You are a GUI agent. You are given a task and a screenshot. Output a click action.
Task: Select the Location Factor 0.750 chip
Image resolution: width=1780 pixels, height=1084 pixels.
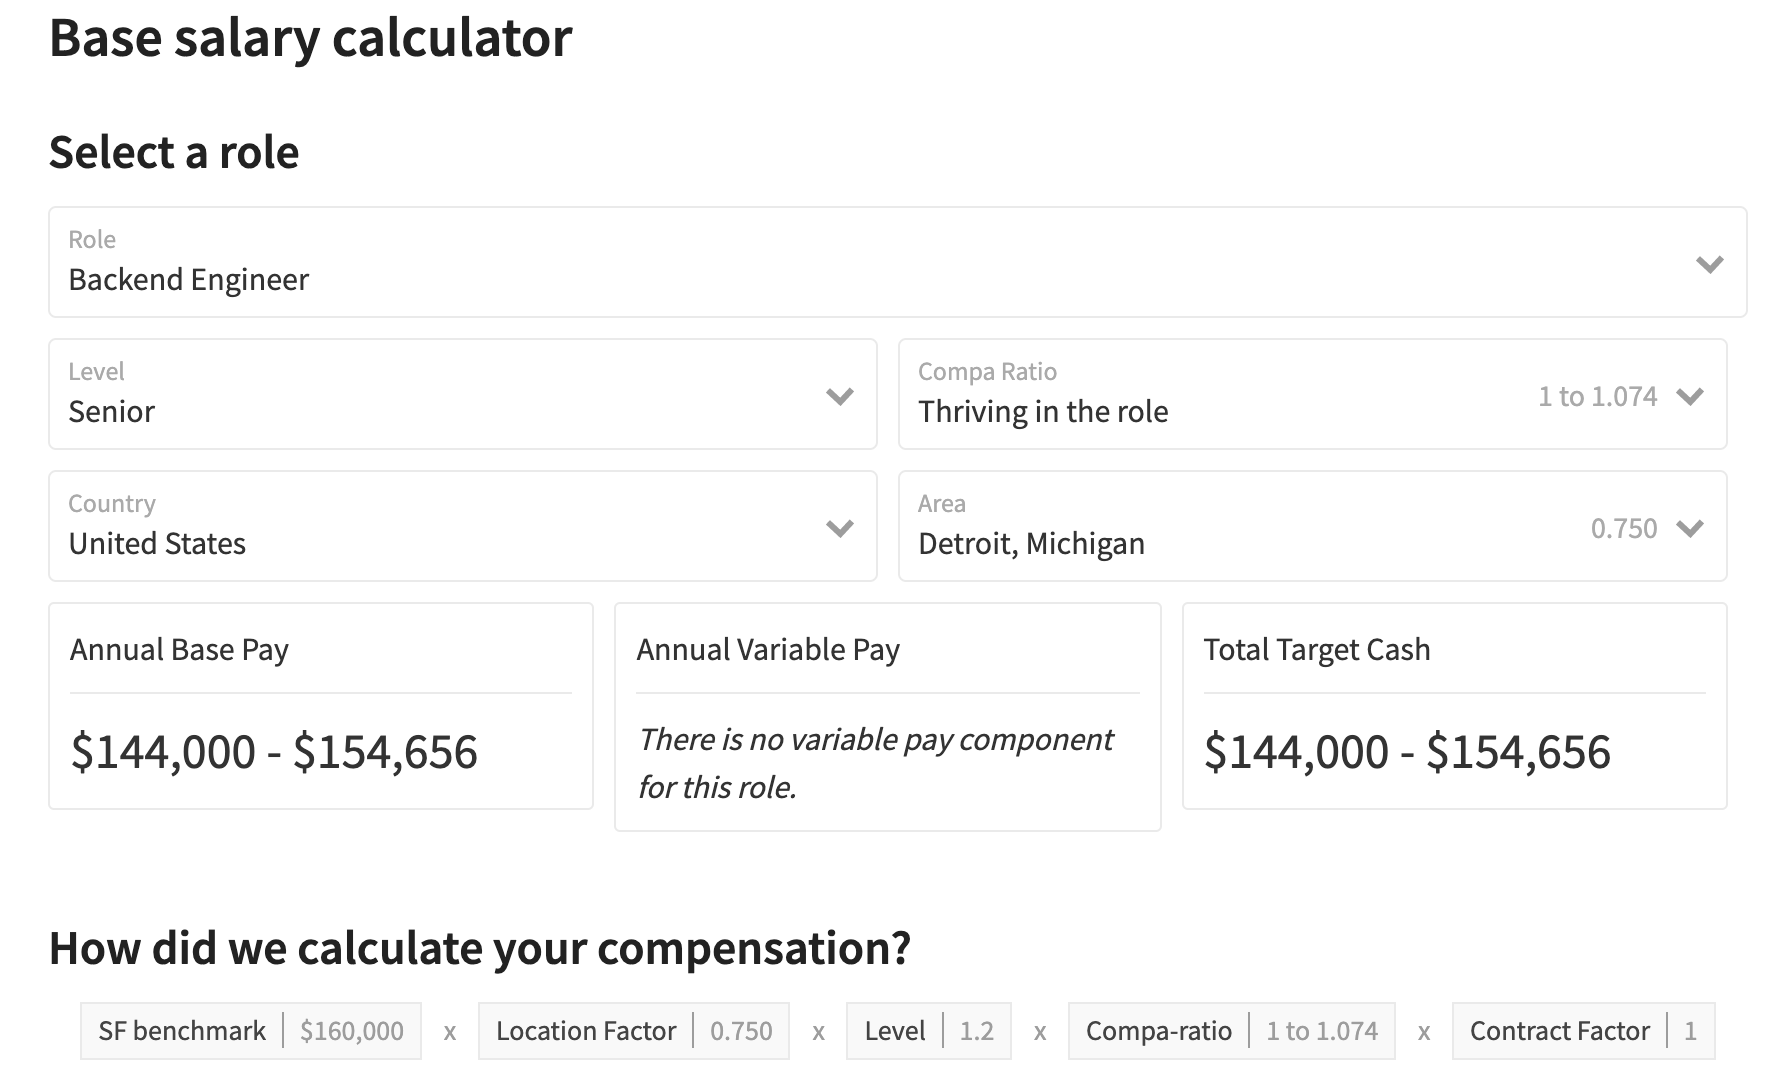point(633,1030)
